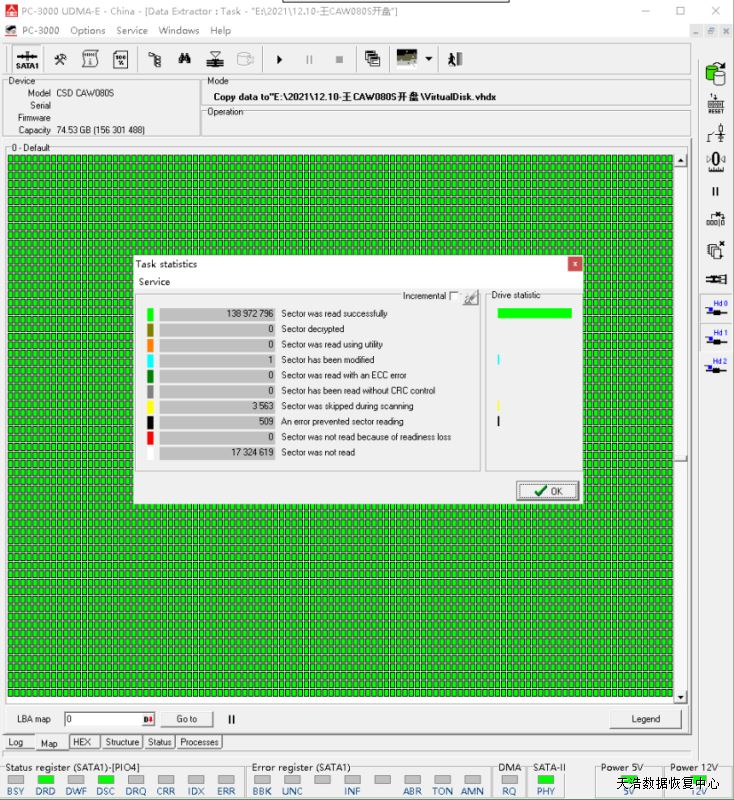The image size is (734, 800).
Task: Open the hammer and wrench utilities tool
Action: click(60, 59)
